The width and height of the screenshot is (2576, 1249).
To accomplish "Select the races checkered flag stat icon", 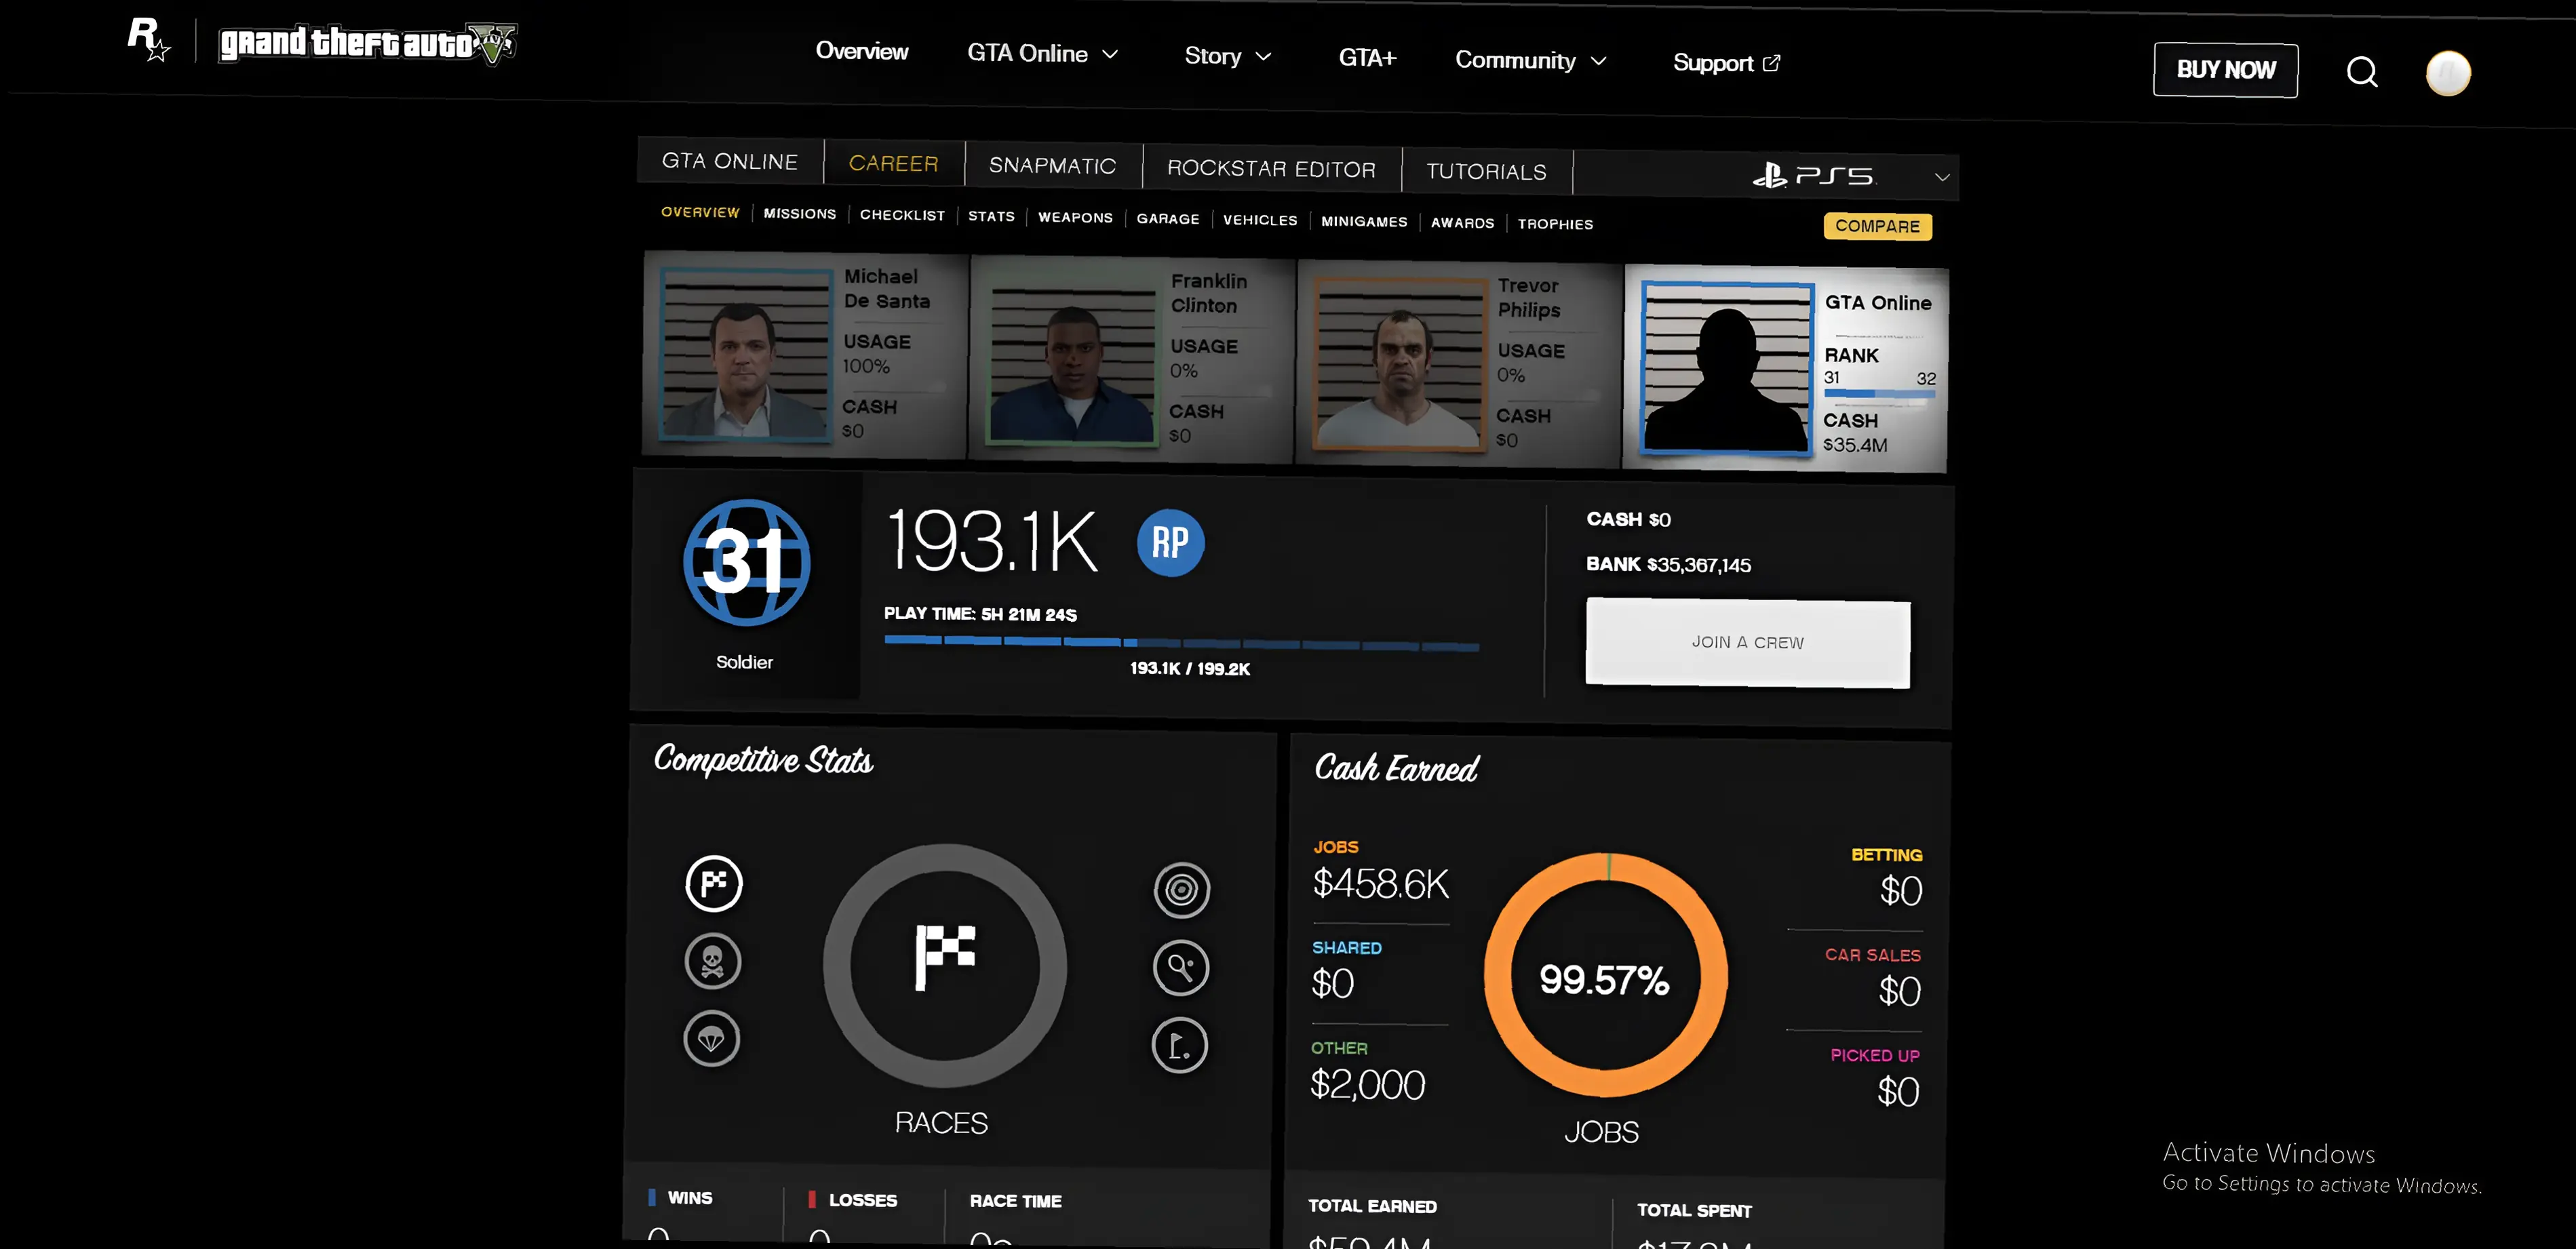I will (713, 883).
